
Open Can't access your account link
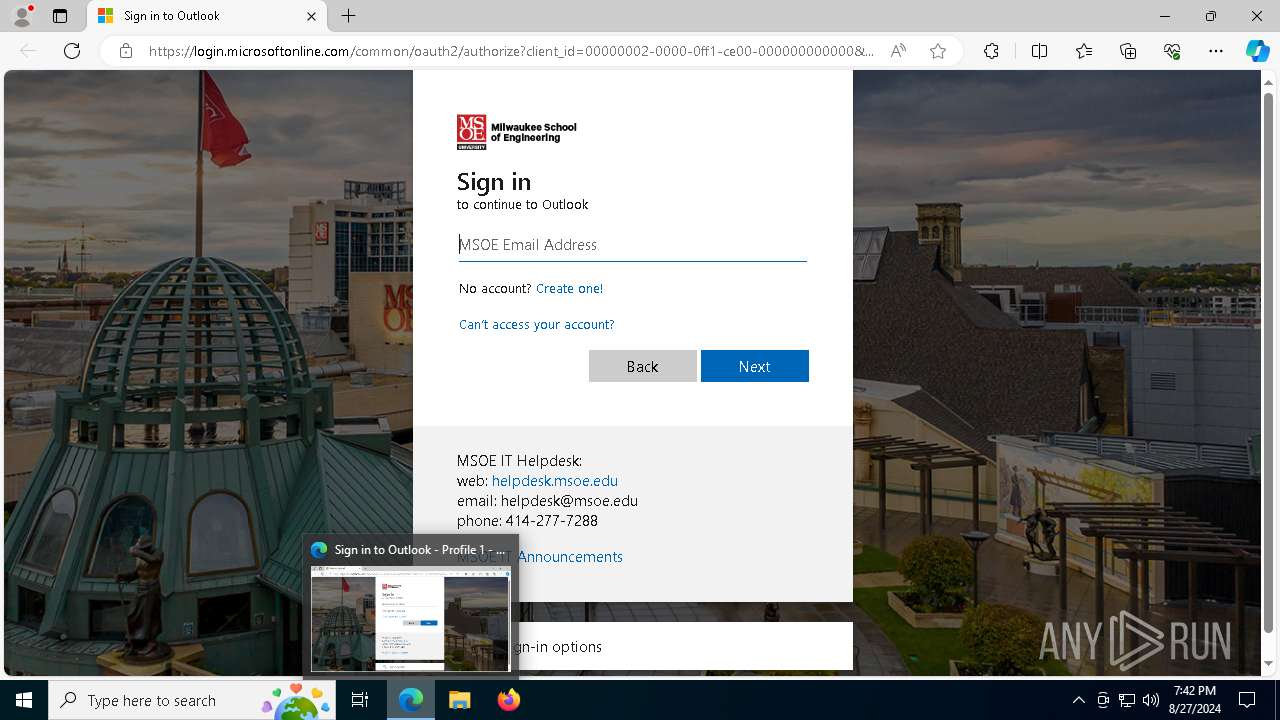[x=536, y=324]
